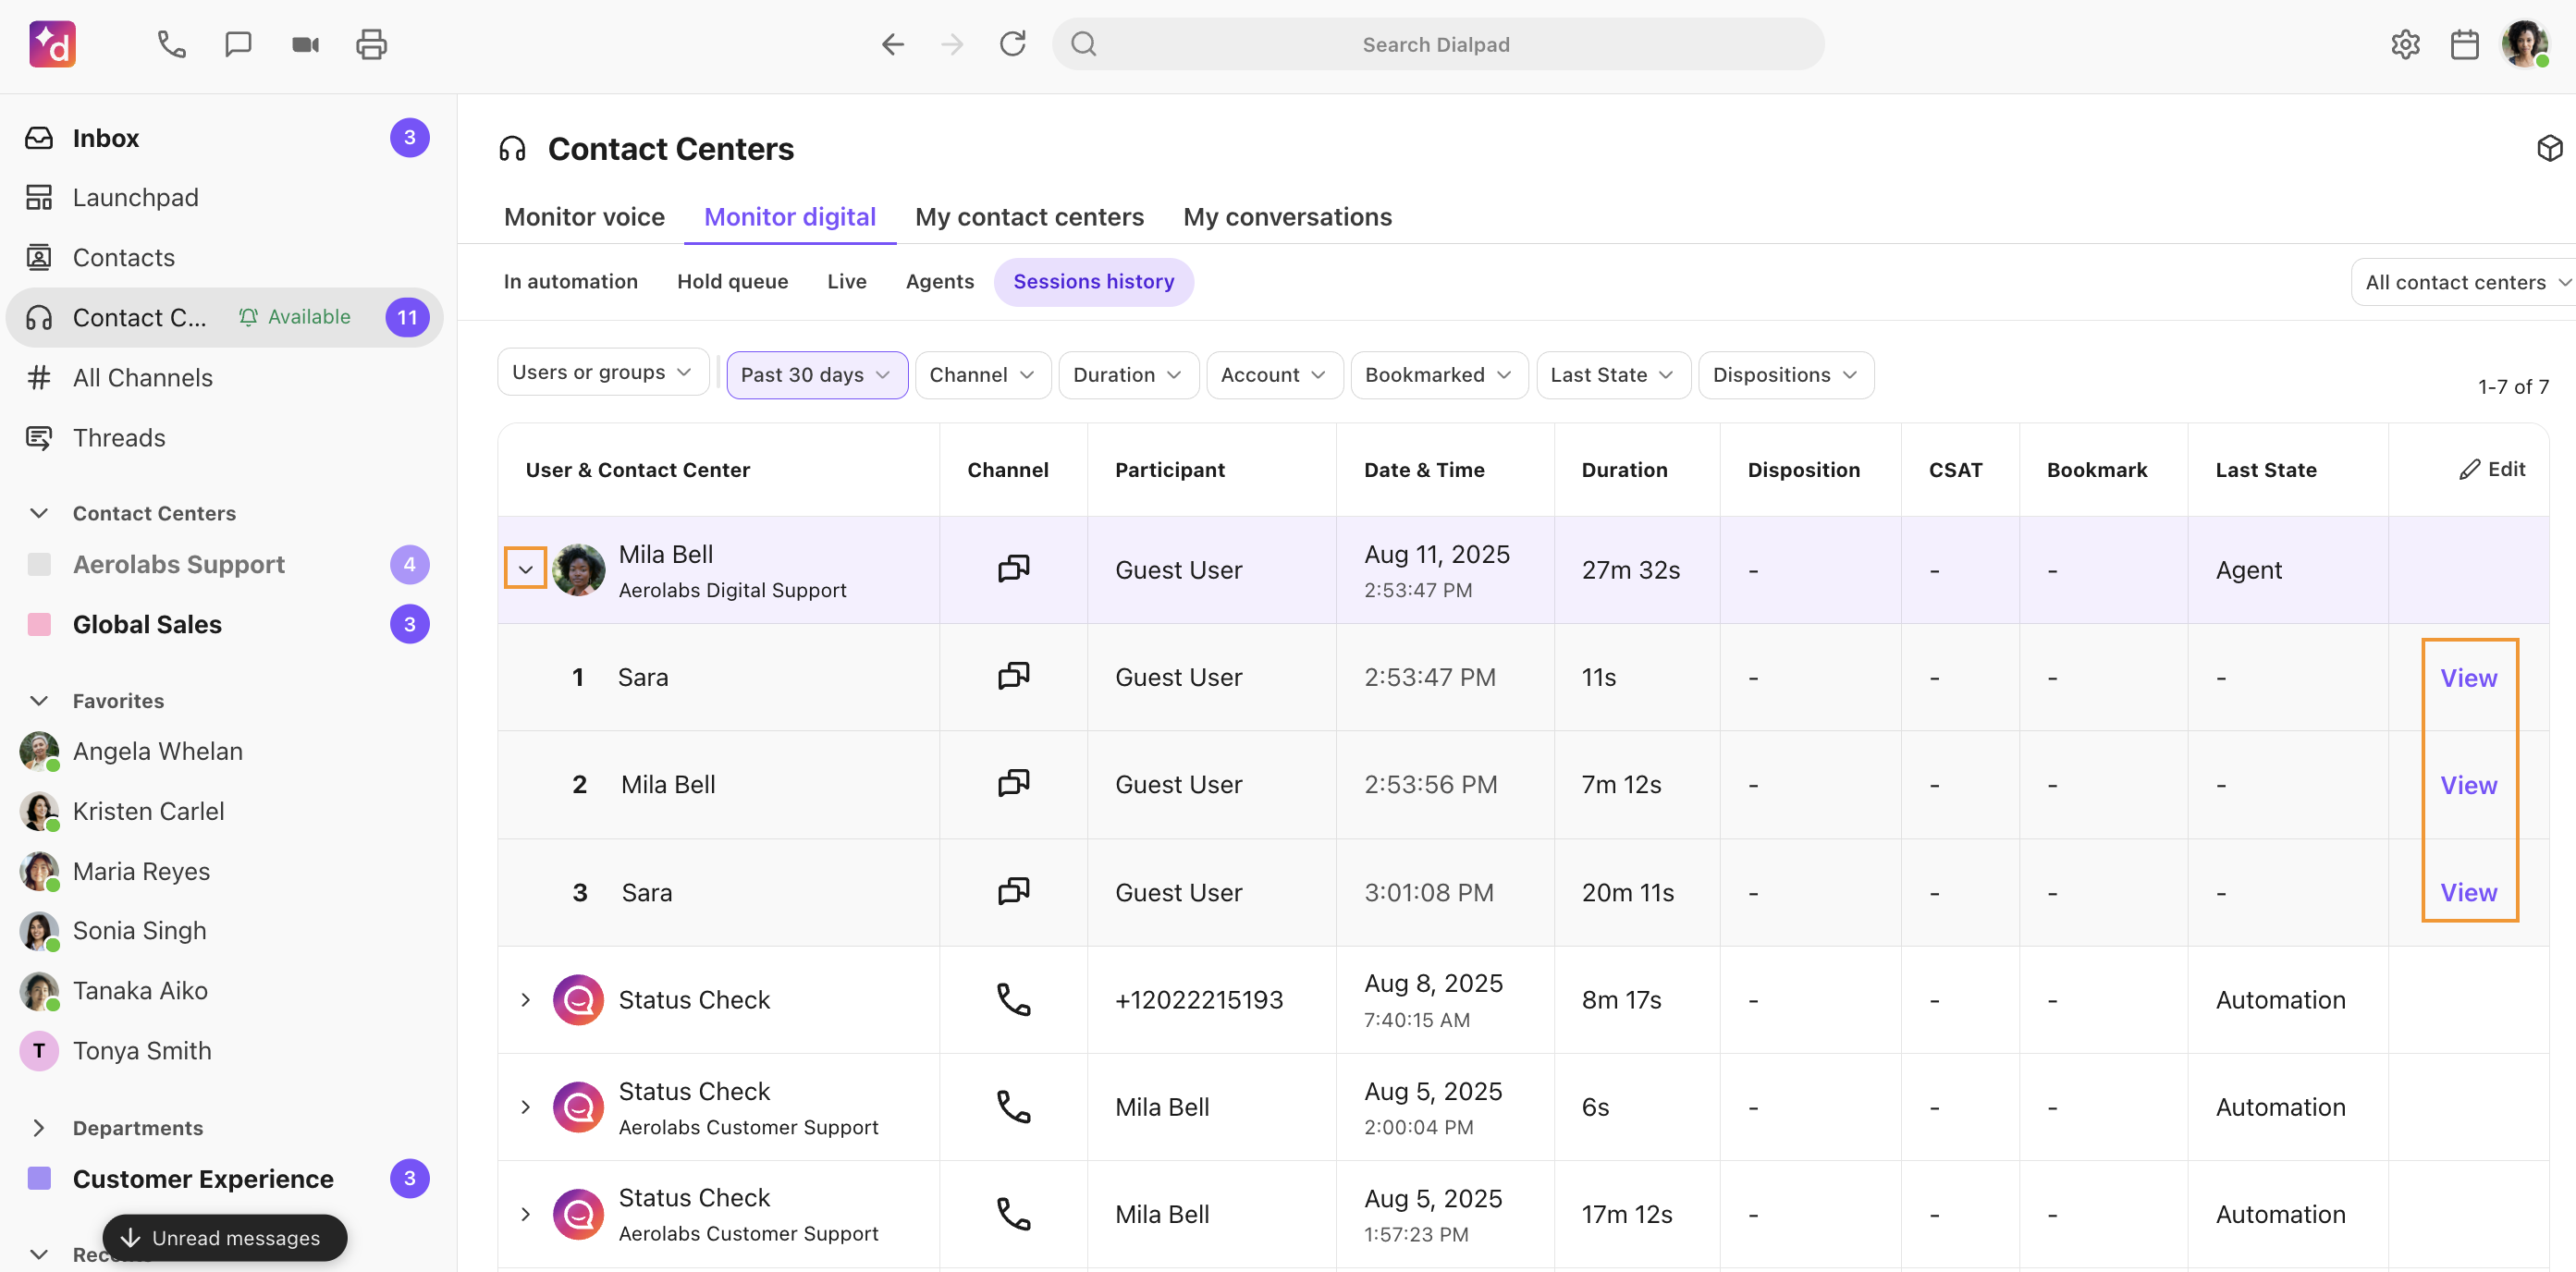
Task: Select the Live sub-tab
Action: coord(846,282)
